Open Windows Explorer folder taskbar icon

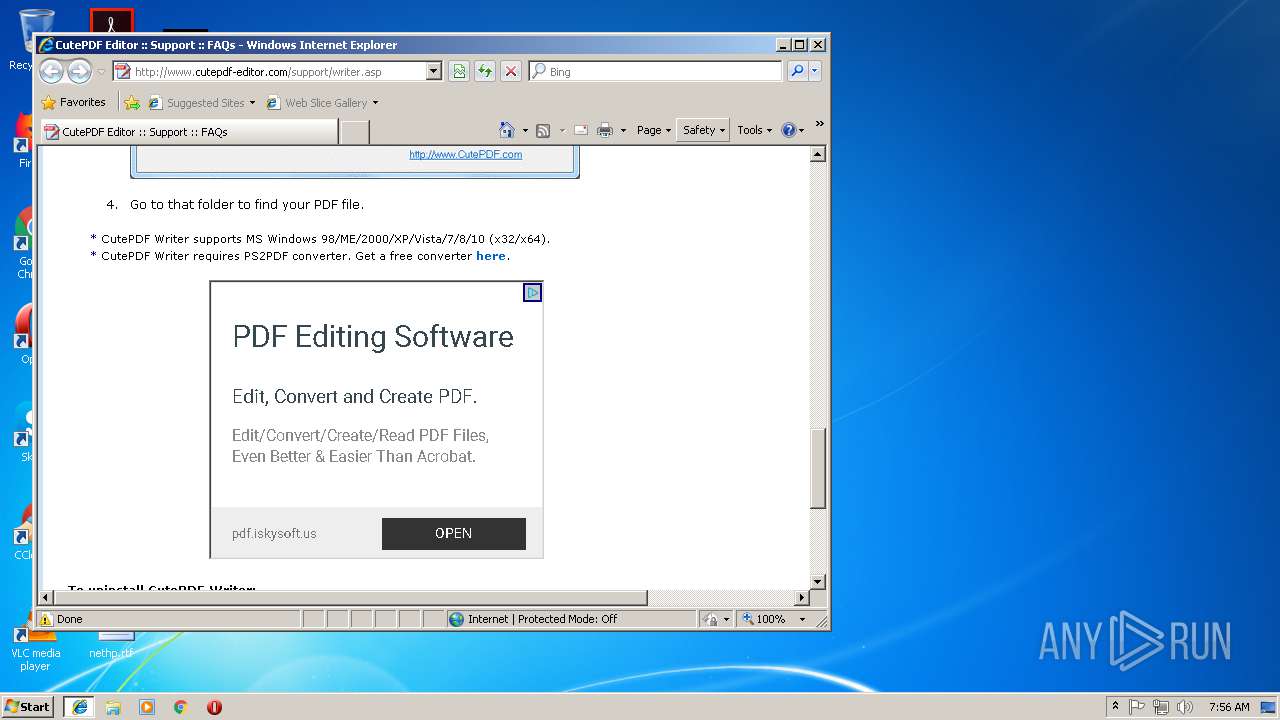pyautogui.click(x=113, y=706)
